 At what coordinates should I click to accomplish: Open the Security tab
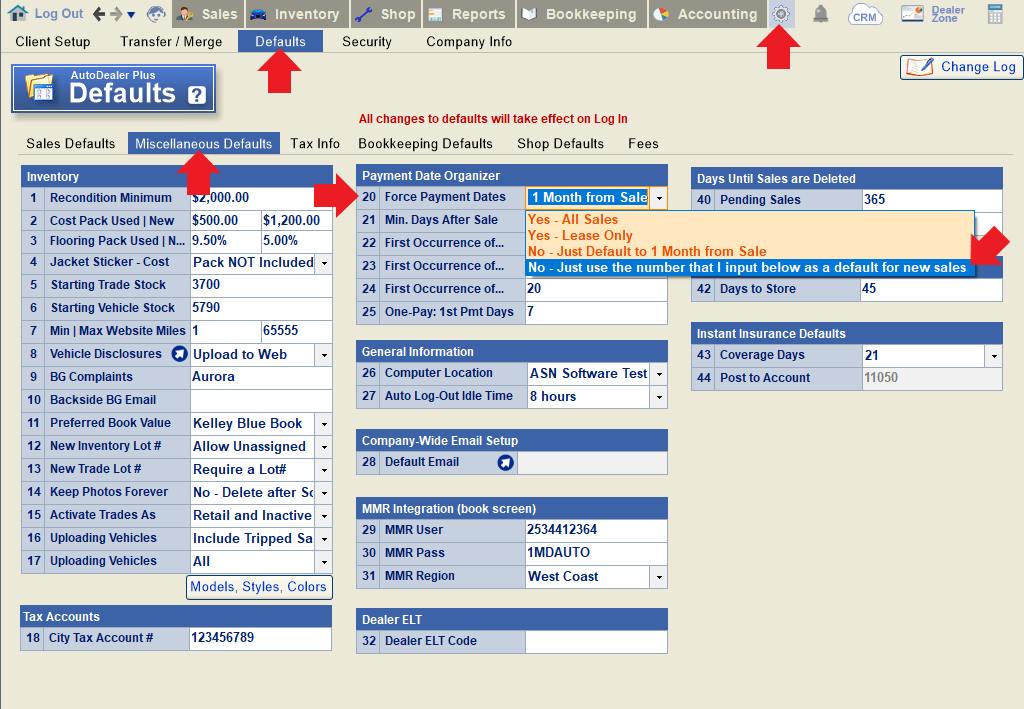click(367, 42)
